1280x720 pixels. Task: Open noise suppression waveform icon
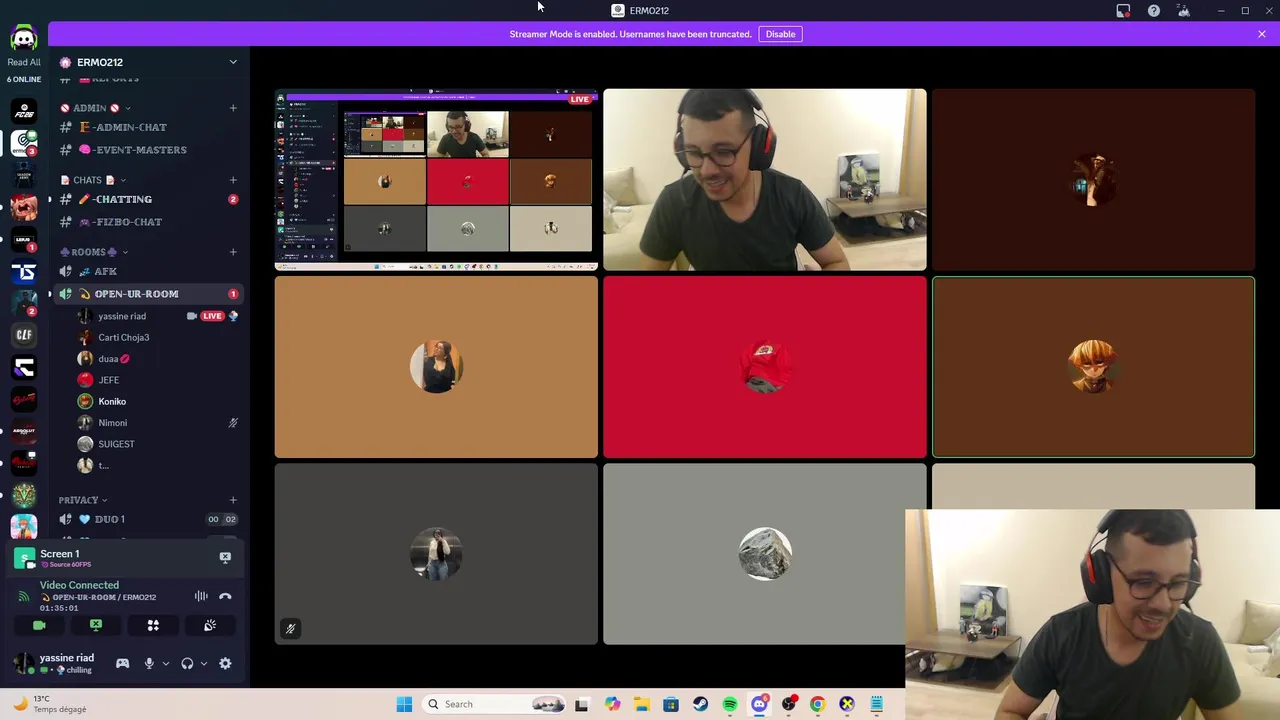[x=201, y=596]
